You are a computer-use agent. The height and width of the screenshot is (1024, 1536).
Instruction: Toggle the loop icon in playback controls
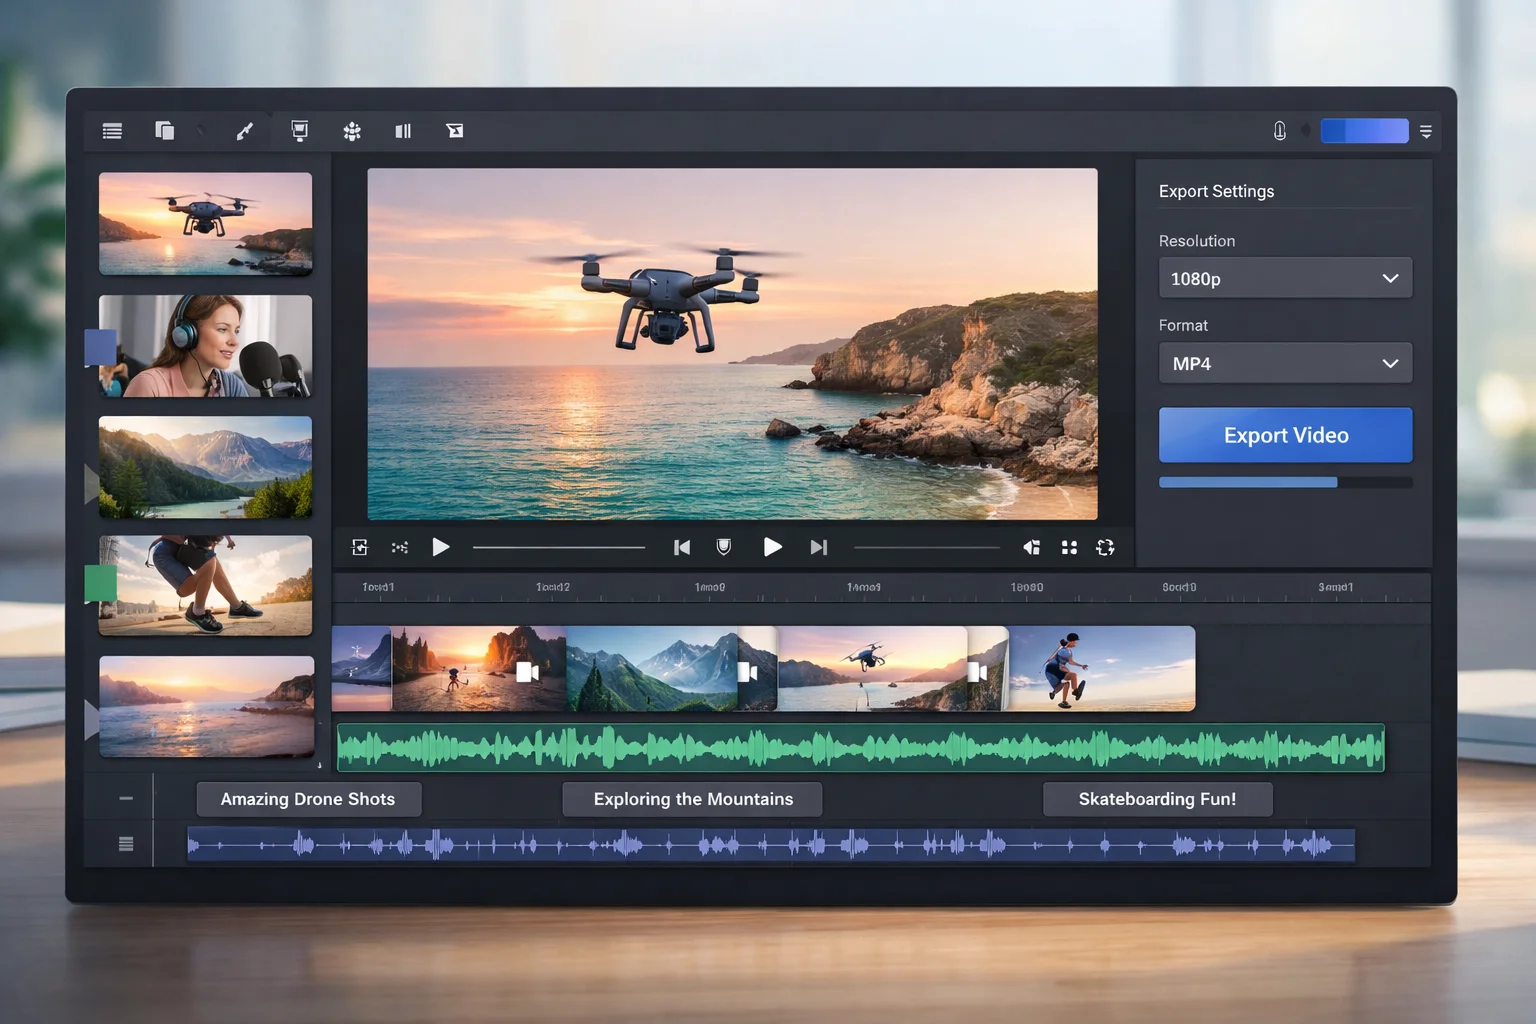point(1105,547)
